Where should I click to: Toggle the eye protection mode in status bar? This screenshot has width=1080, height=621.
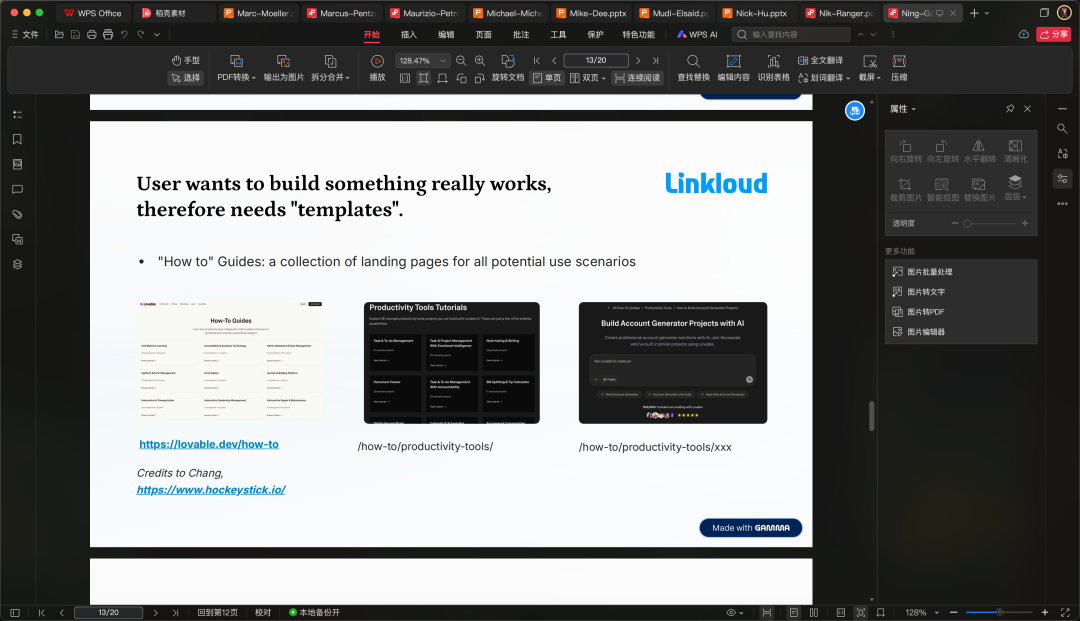pos(735,612)
